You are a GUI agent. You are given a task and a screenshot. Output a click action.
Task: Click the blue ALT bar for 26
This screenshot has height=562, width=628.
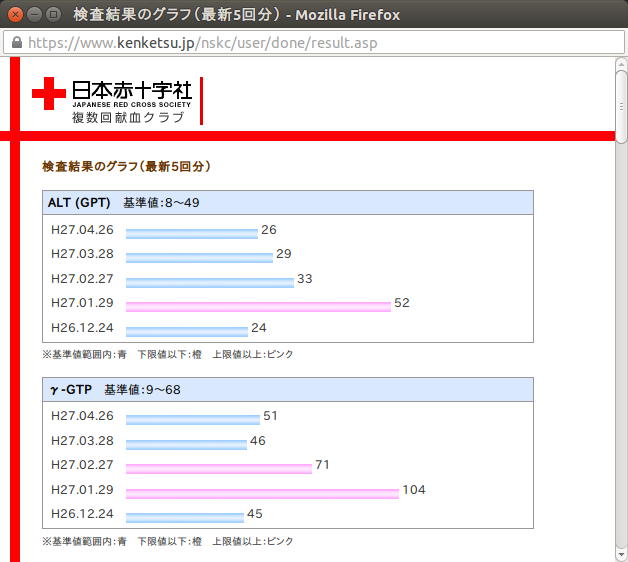[x=192, y=234]
